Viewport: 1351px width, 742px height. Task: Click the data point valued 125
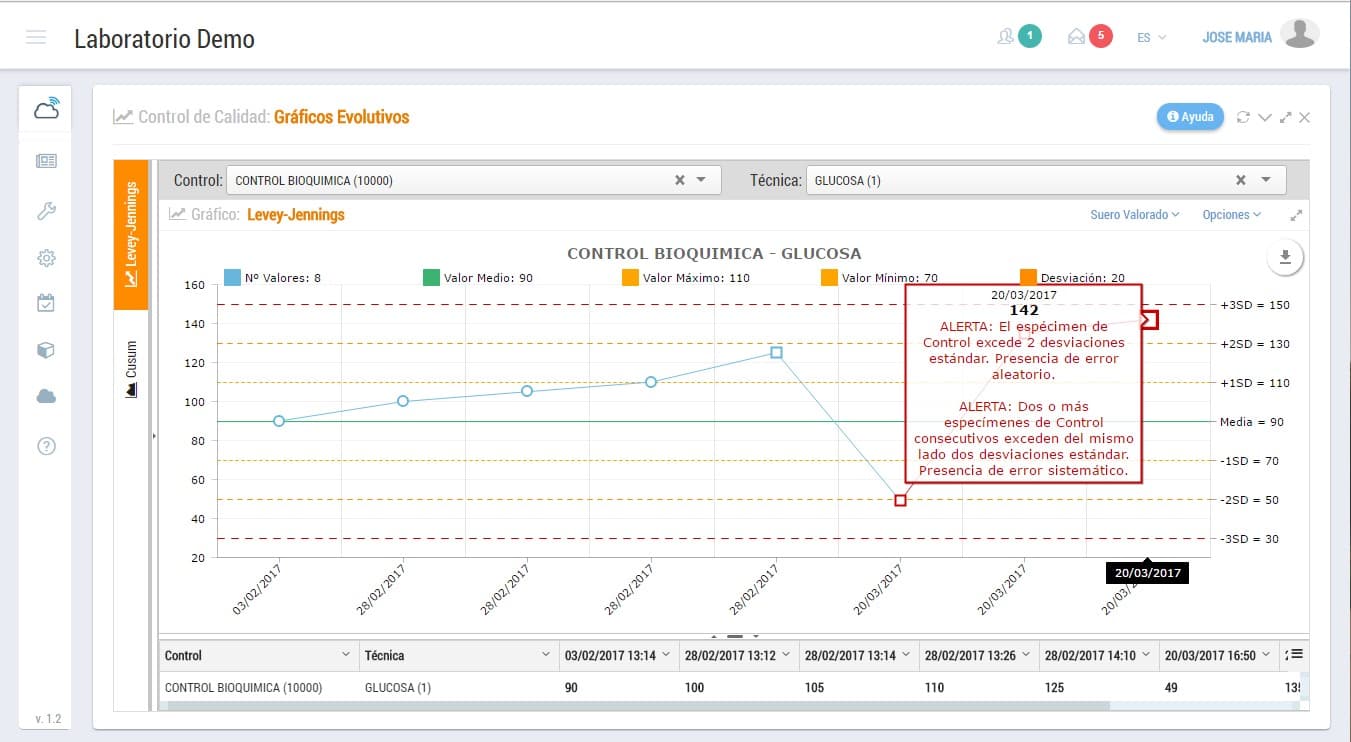(776, 352)
